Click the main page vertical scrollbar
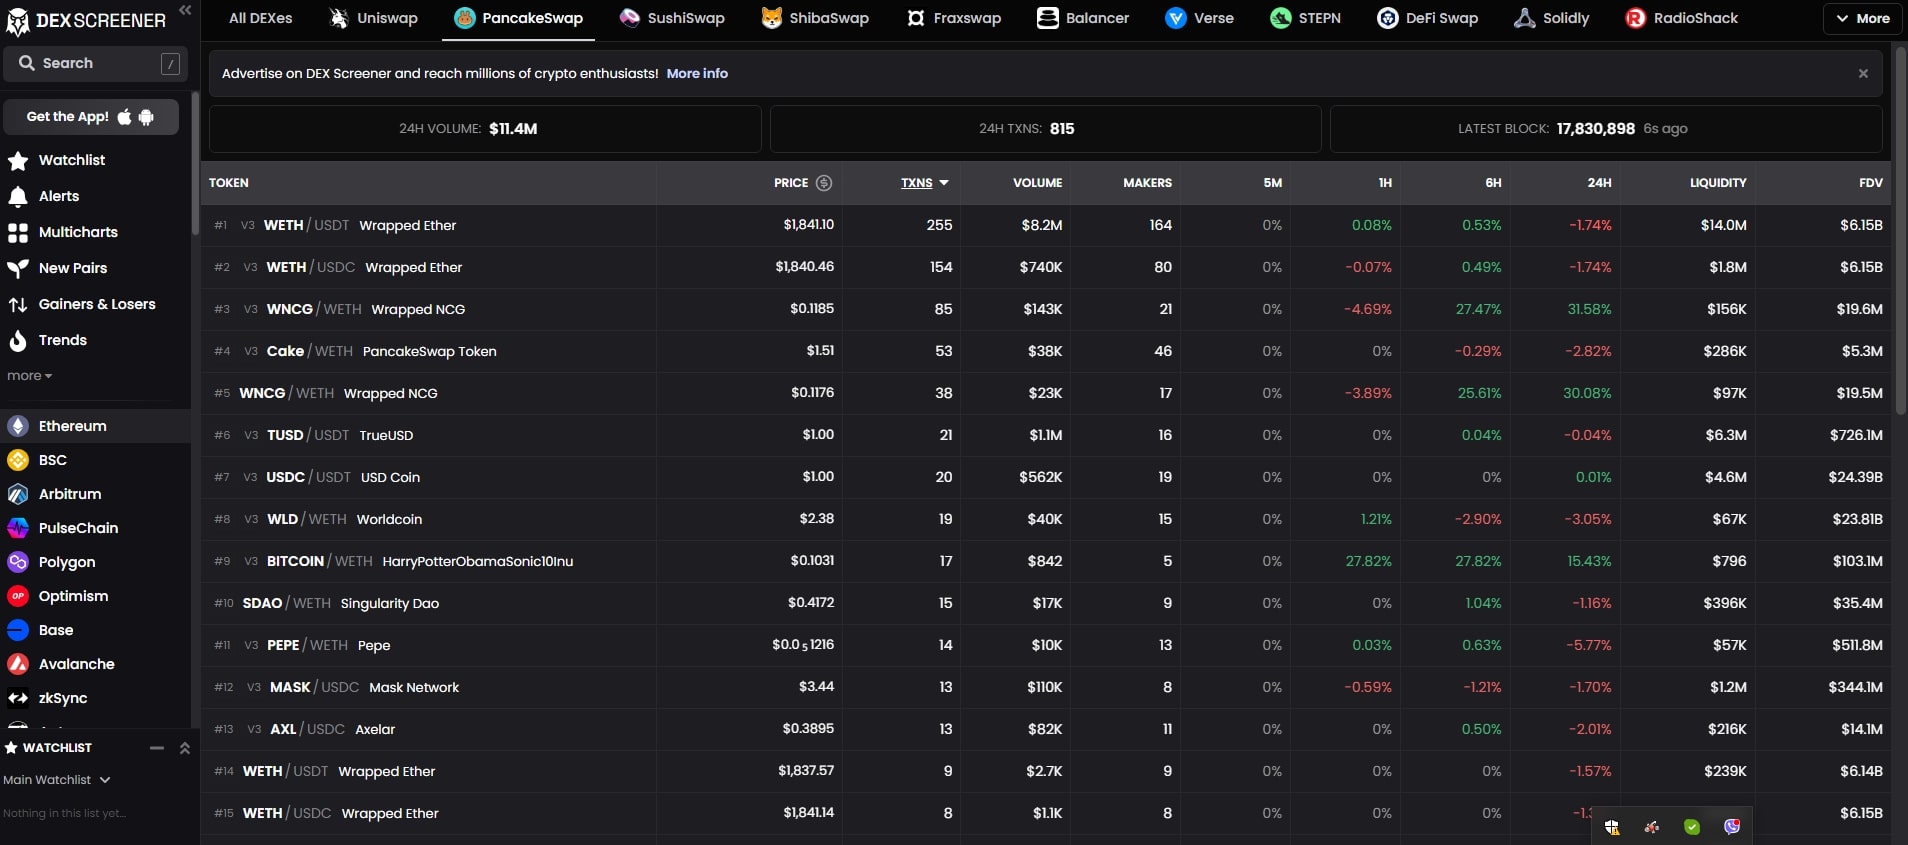The height and width of the screenshot is (845, 1908). click(x=1900, y=230)
